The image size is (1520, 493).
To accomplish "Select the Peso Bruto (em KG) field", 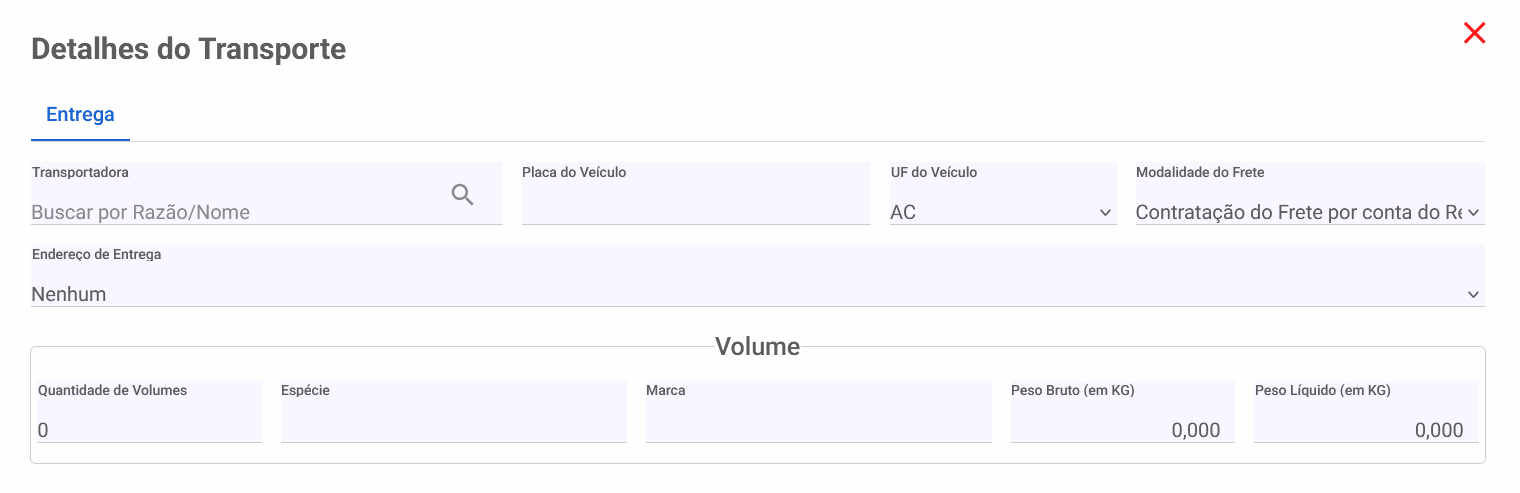I will 1123,412.
